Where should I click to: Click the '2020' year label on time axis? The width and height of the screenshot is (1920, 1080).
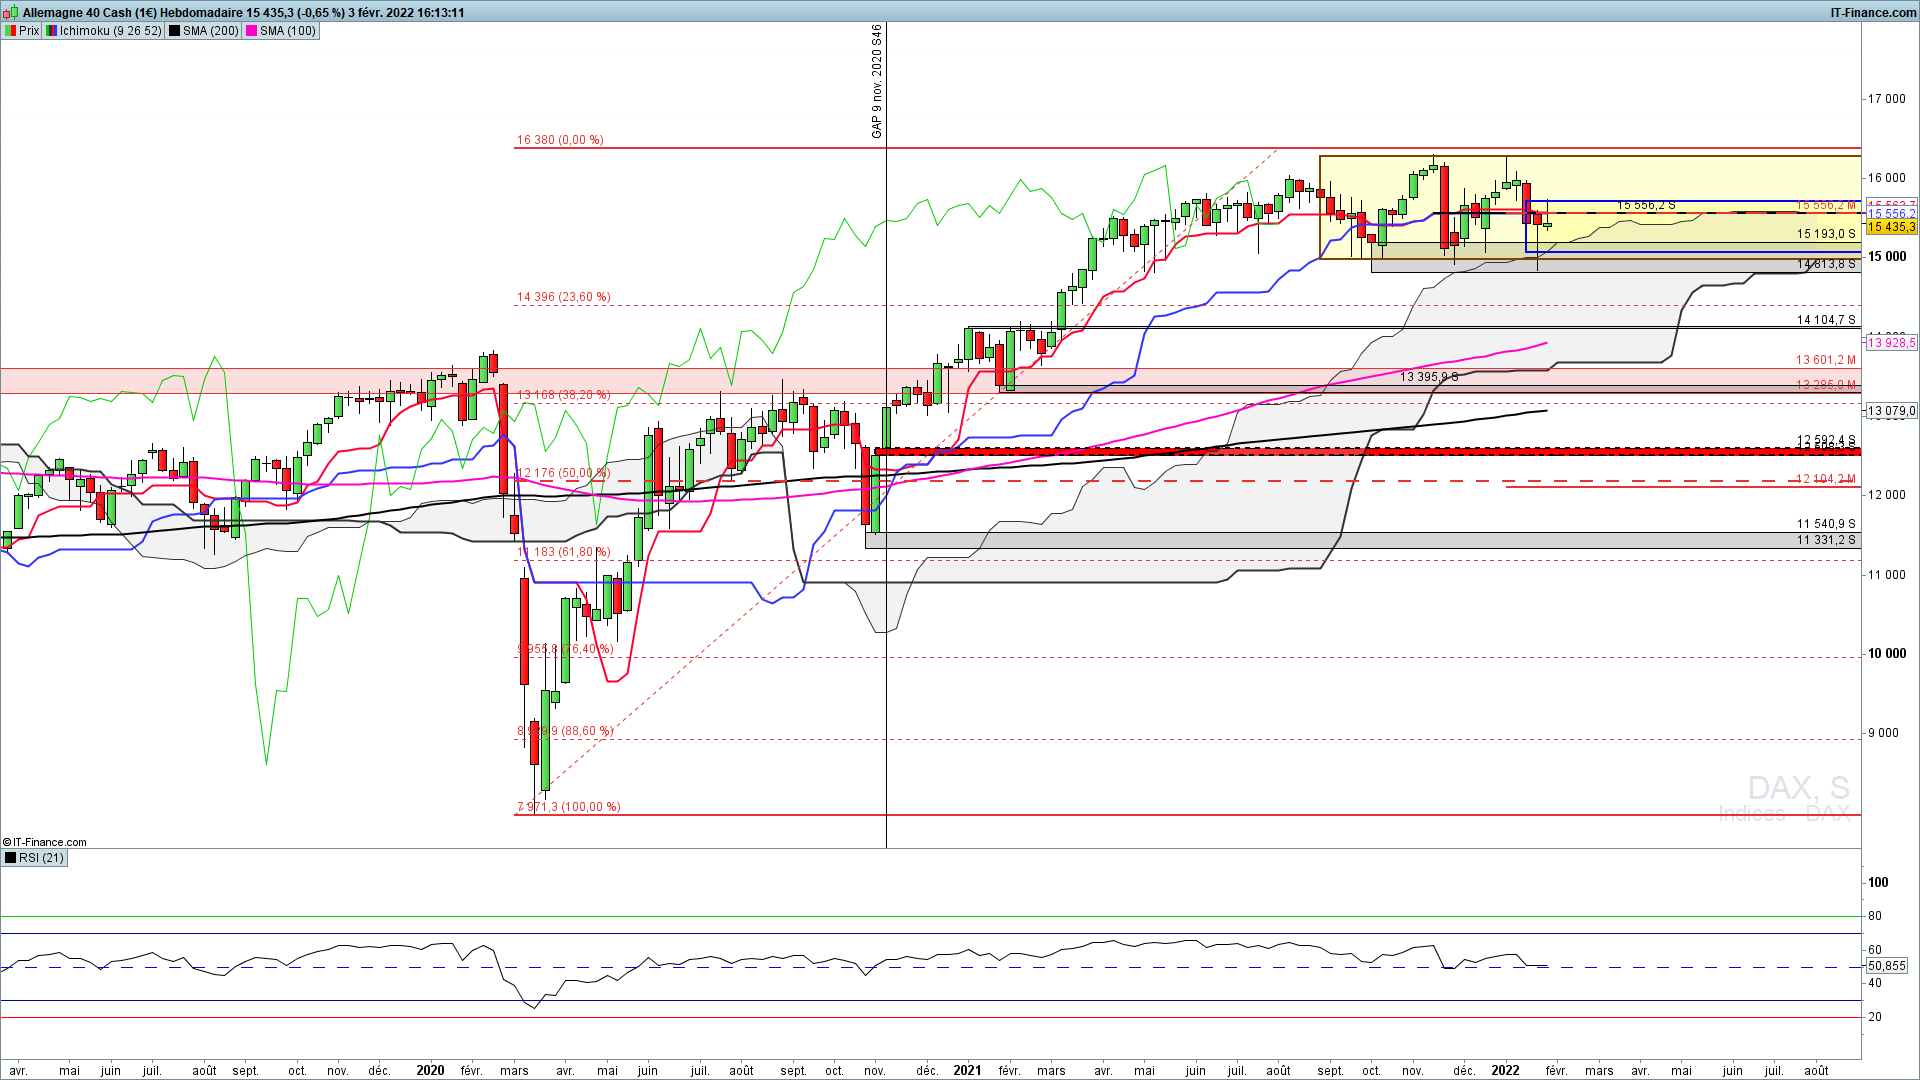(x=430, y=1070)
